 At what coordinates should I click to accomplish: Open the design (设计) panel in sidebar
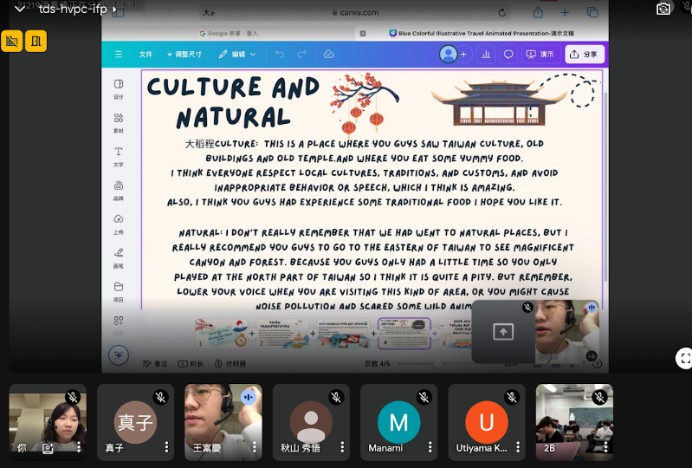tap(119, 88)
